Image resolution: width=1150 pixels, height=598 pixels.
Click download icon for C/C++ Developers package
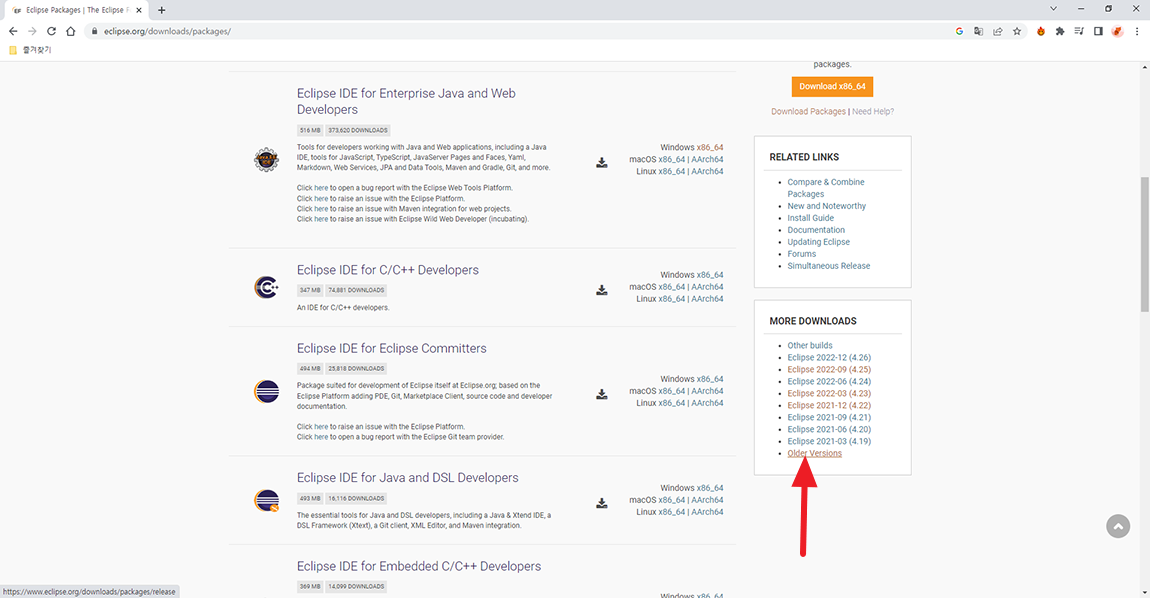coord(601,291)
